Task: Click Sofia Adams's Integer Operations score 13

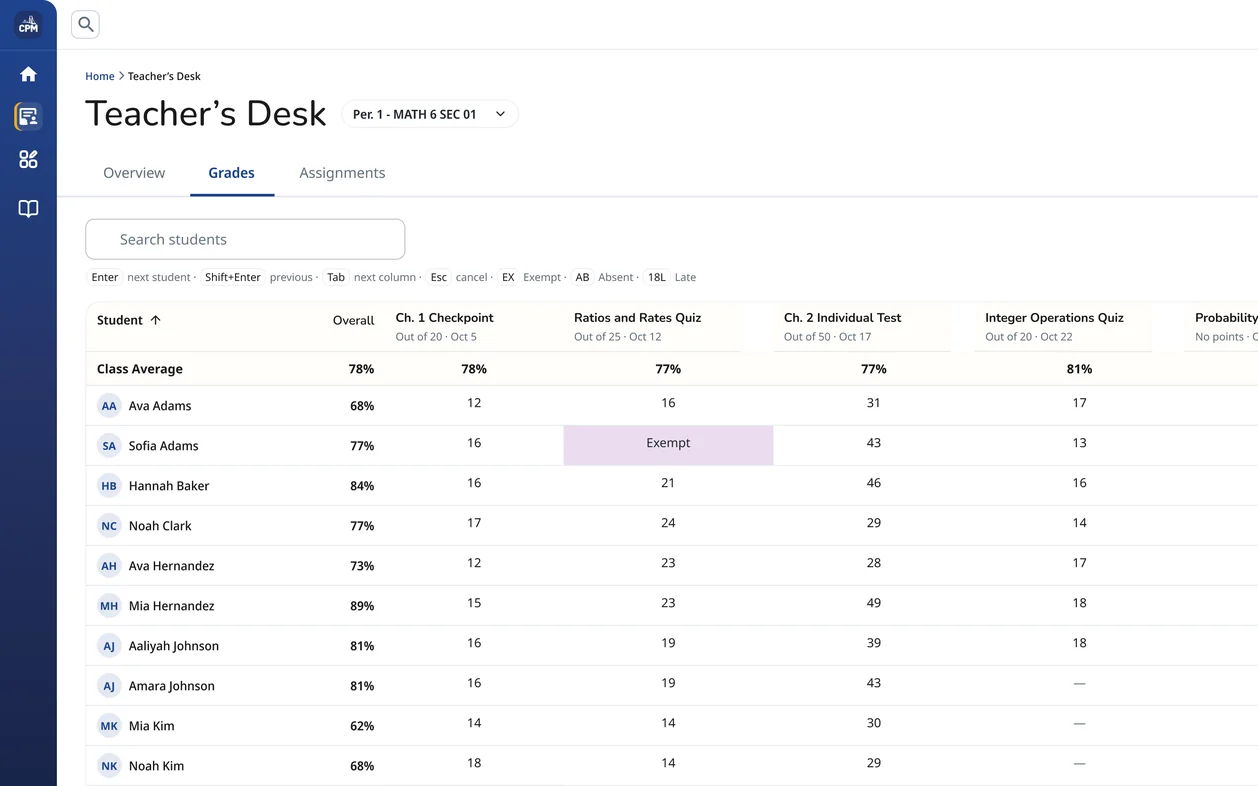Action: 1079,443
